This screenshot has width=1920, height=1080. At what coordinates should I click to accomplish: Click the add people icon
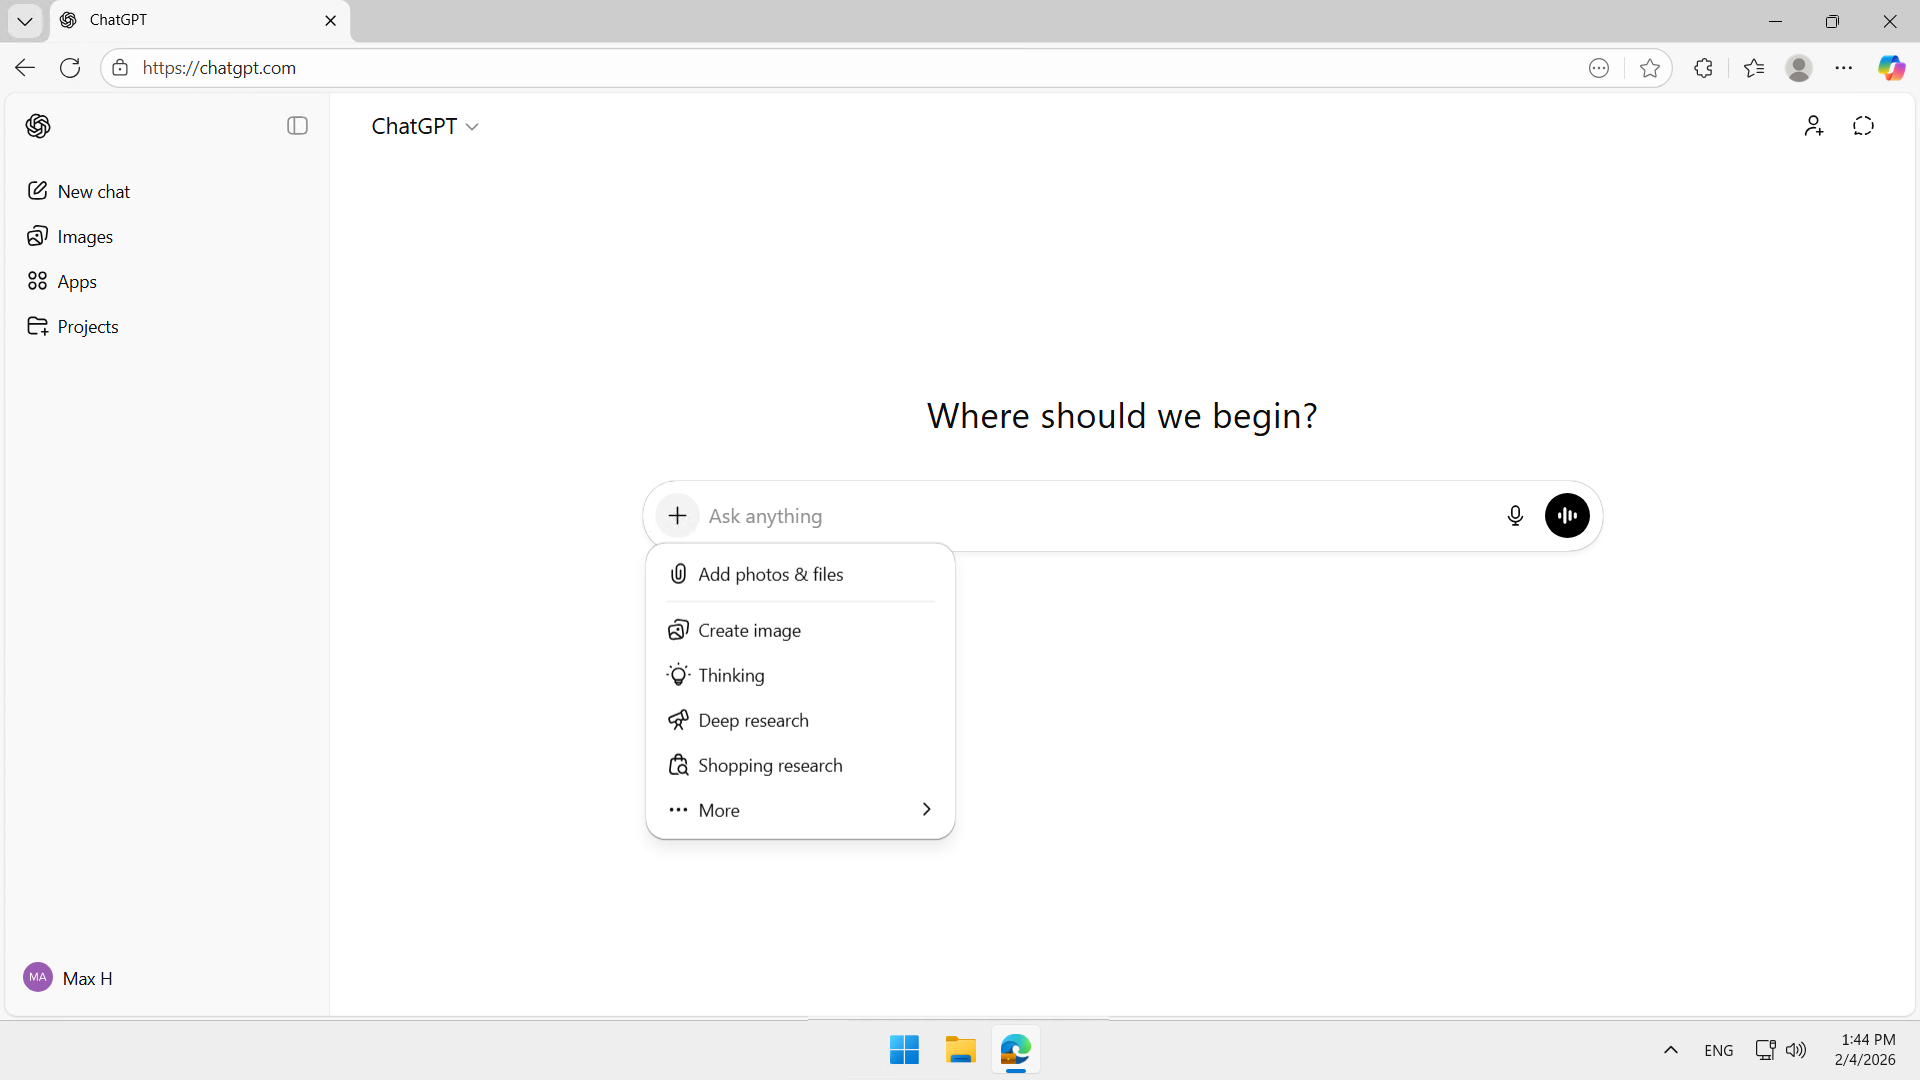pos(1813,126)
